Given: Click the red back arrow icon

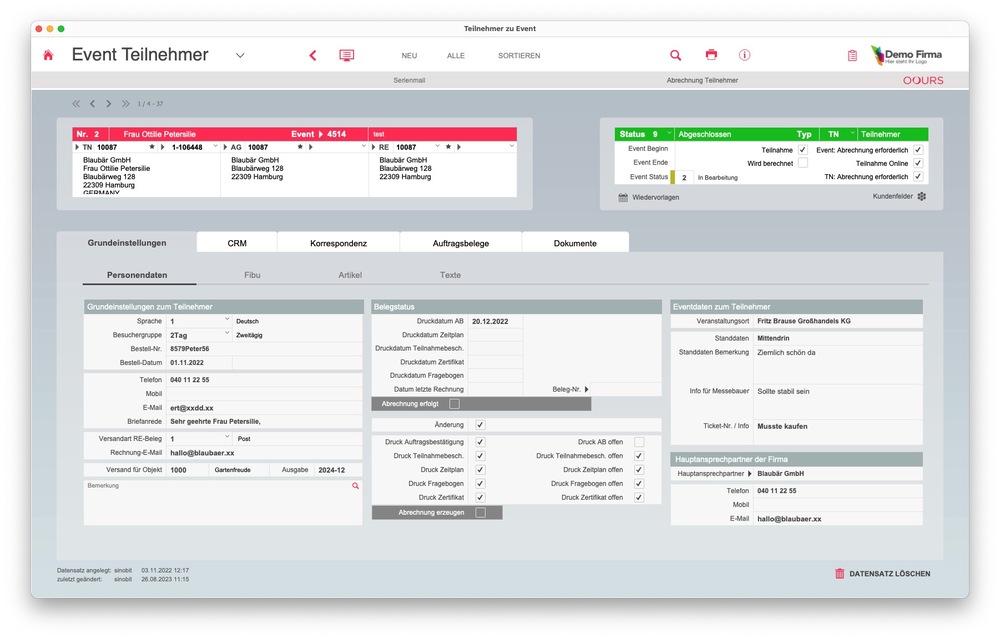Looking at the screenshot, I should click(x=312, y=56).
